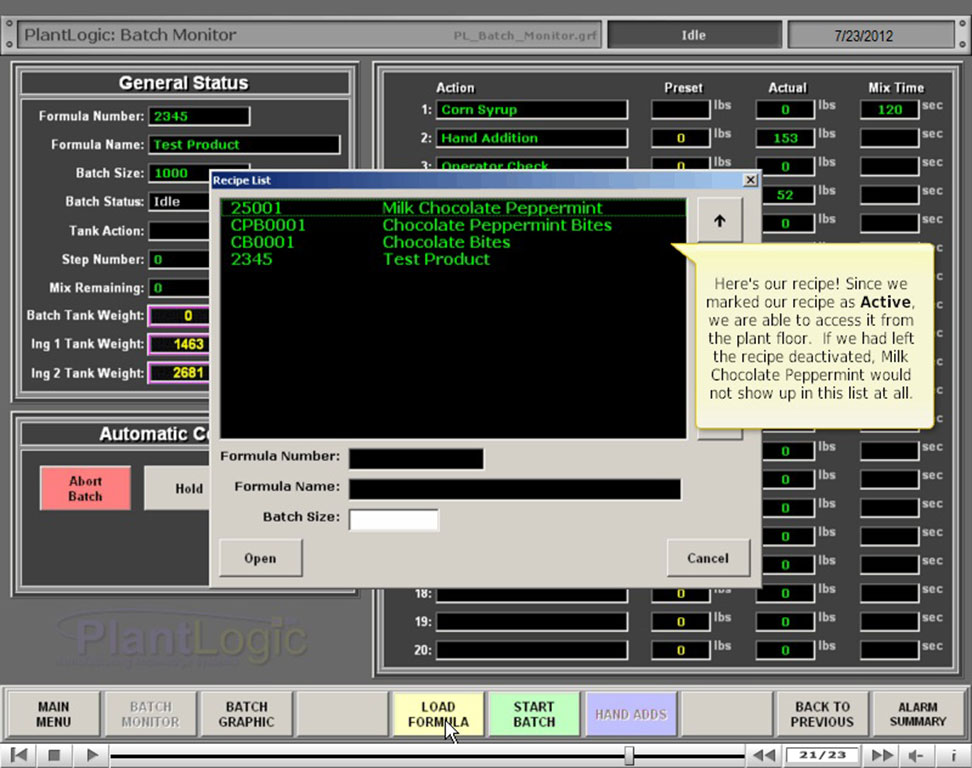Advance to the next slide with the double-right arrows
This screenshot has height=768, width=972.
[x=883, y=755]
